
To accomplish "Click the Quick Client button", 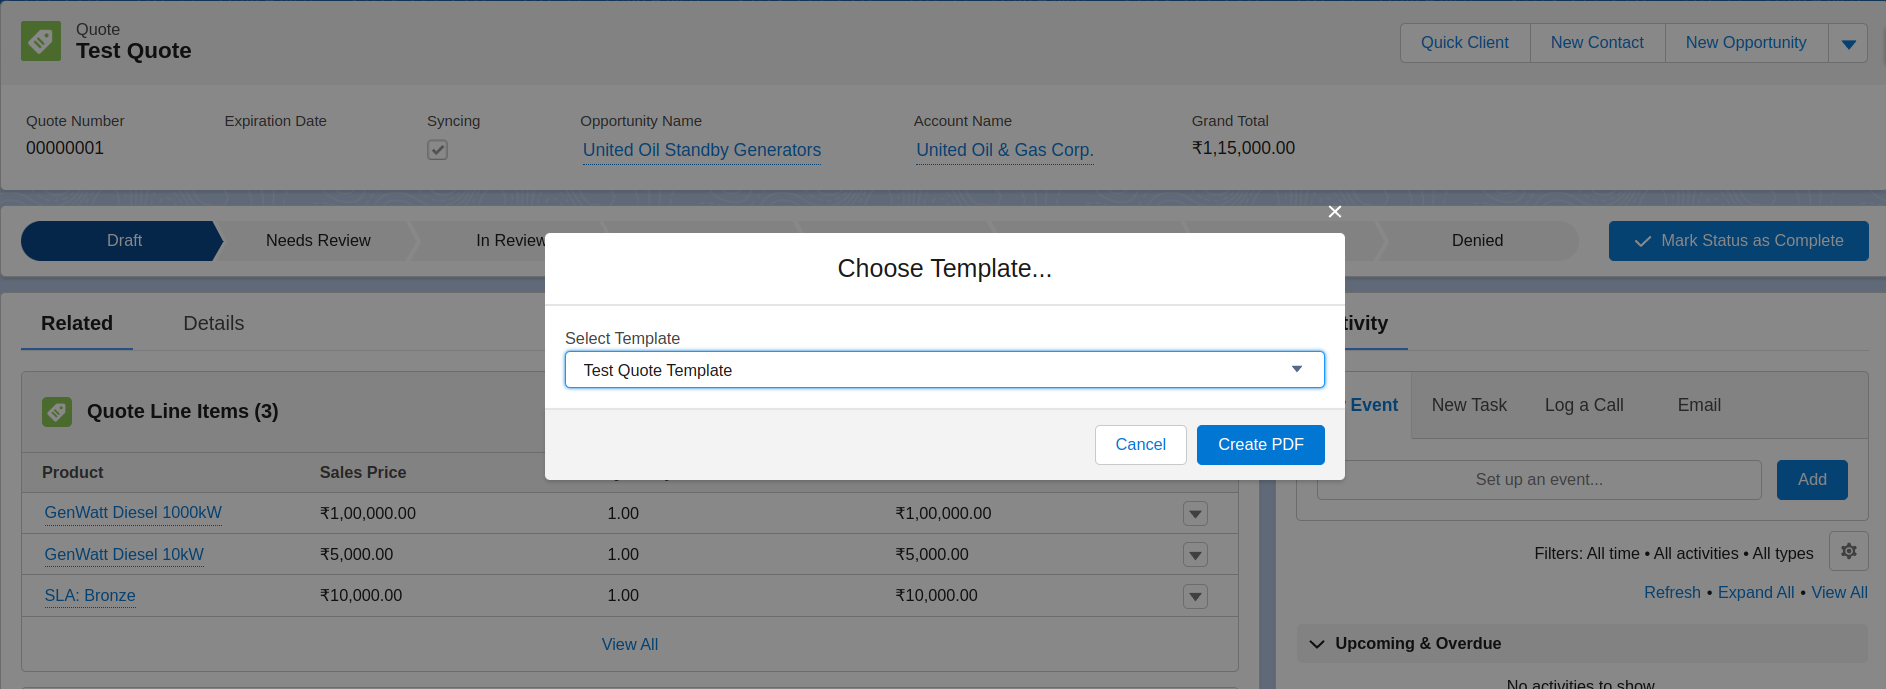I will click(x=1465, y=43).
